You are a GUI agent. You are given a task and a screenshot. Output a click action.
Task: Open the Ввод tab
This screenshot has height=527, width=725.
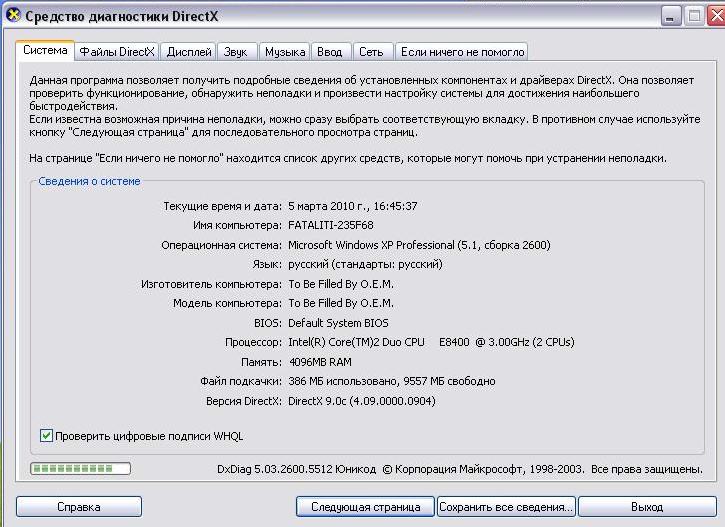click(x=330, y=52)
